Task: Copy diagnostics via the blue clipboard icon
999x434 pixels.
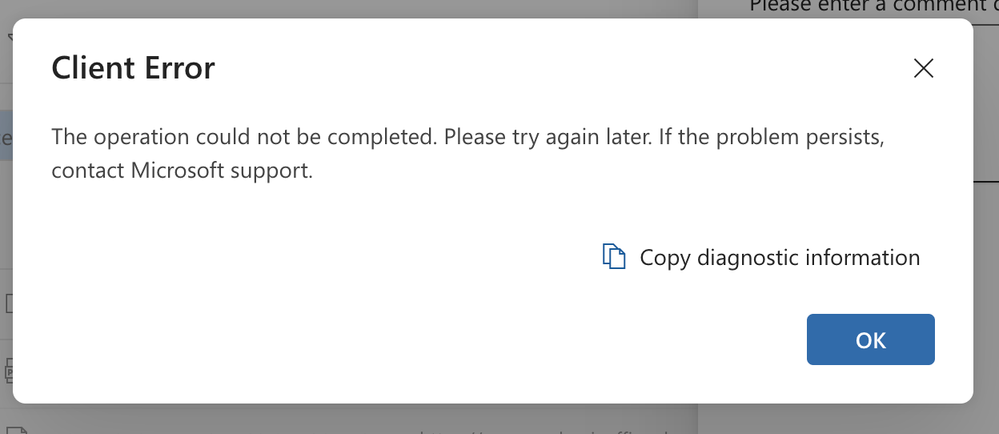Action: [614, 257]
